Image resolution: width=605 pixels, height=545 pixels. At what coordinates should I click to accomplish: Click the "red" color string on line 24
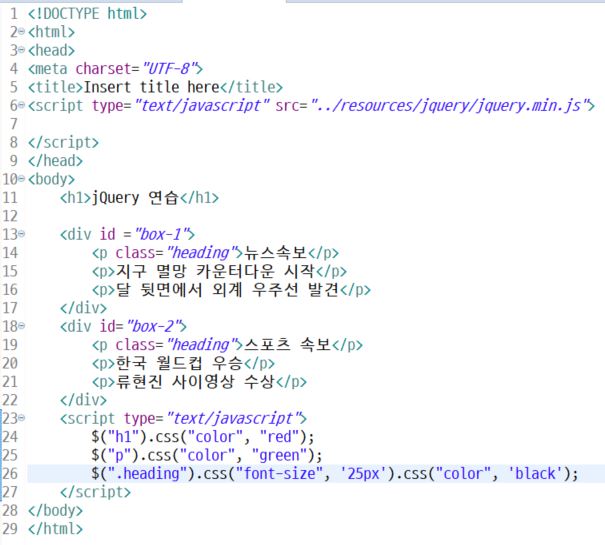[280, 437]
